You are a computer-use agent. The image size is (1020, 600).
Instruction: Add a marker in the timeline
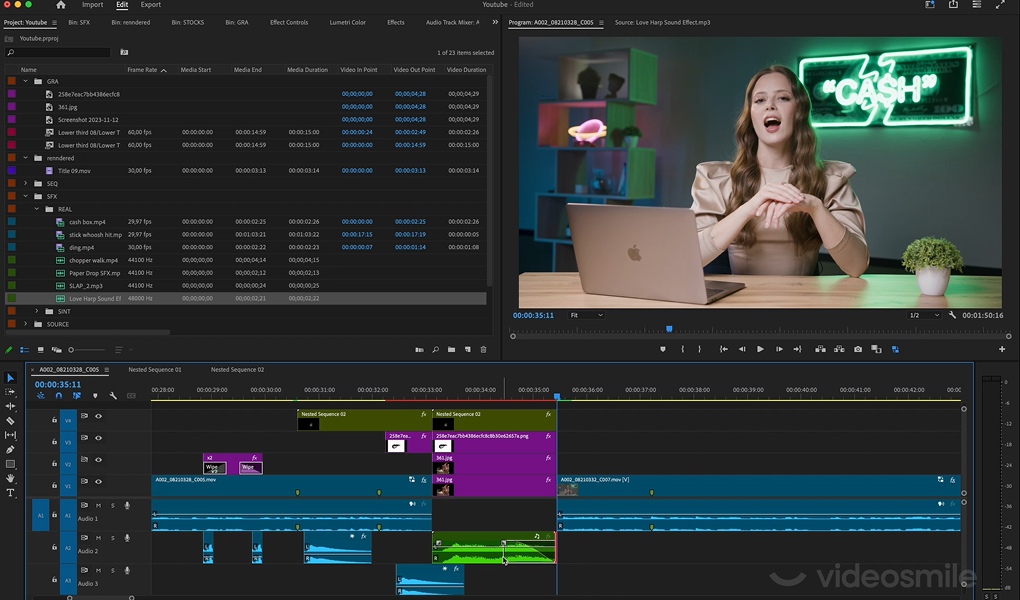click(95, 396)
